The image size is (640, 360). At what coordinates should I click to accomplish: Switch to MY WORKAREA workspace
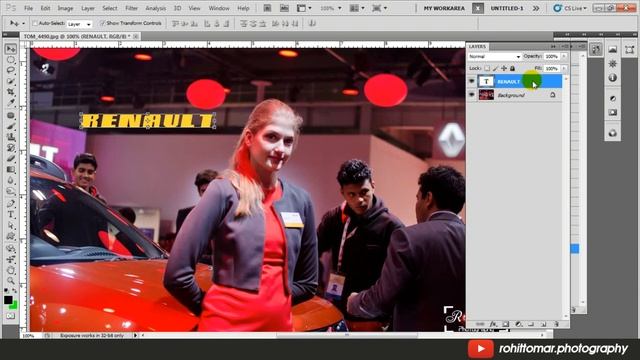click(444, 8)
